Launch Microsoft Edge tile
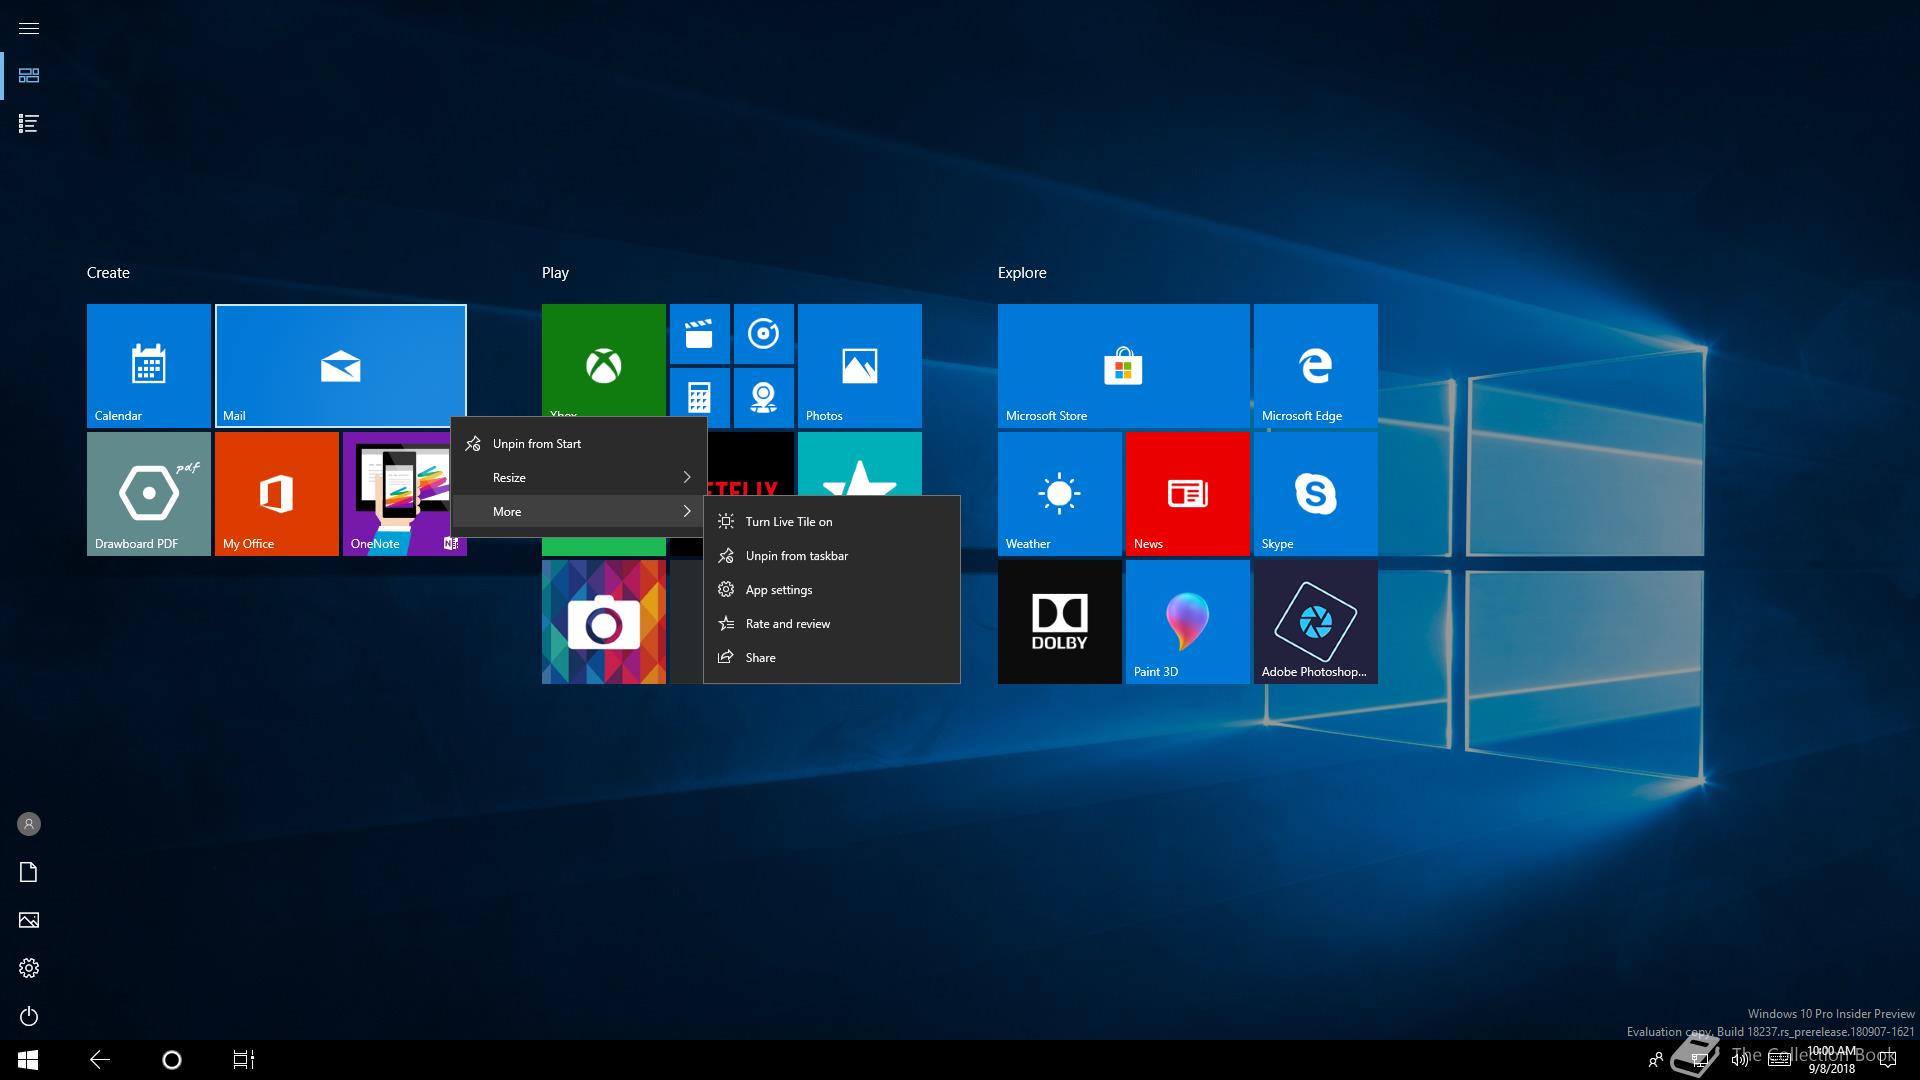 click(x=1315, y=366)
